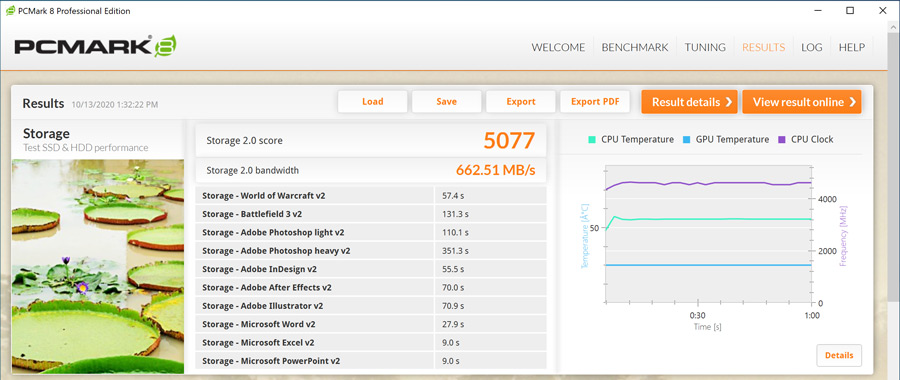This screenshot has width=900, height=380.
Task: Click the water lily Storage thumbnail
Action: [98, 266]
